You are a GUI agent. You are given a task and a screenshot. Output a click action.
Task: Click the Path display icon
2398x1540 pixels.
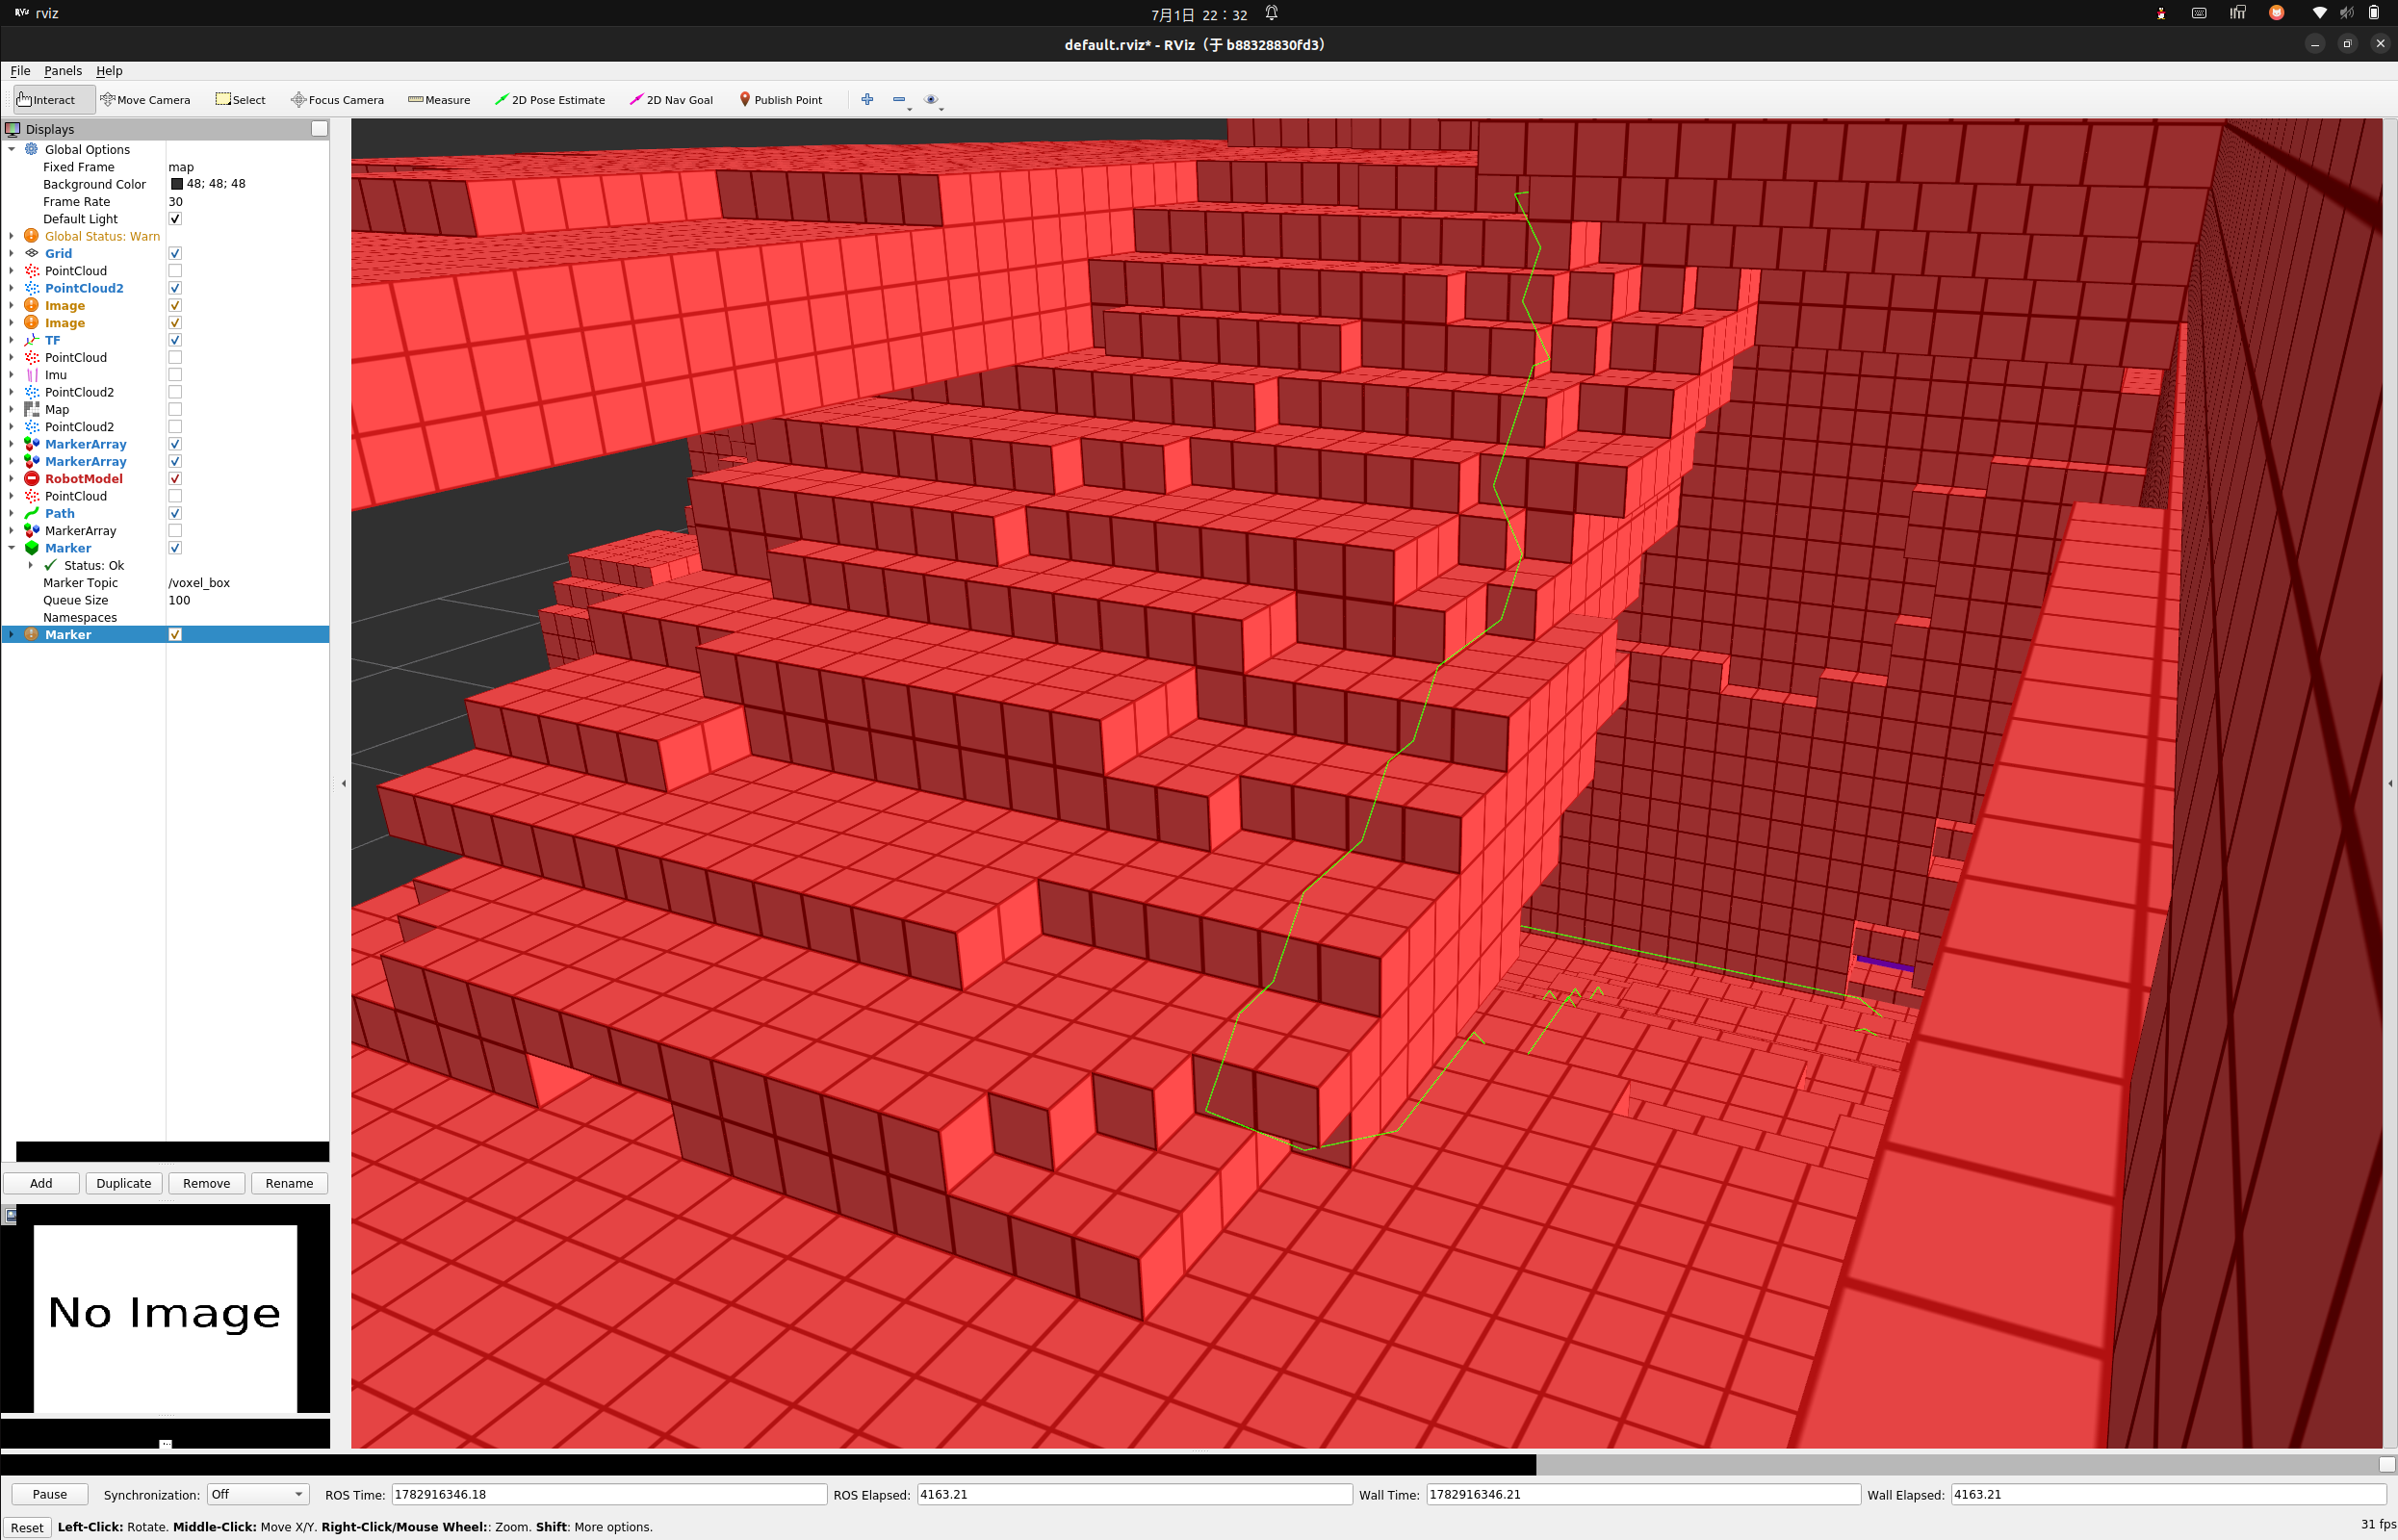pyautogui.click(x=31, y=513)
